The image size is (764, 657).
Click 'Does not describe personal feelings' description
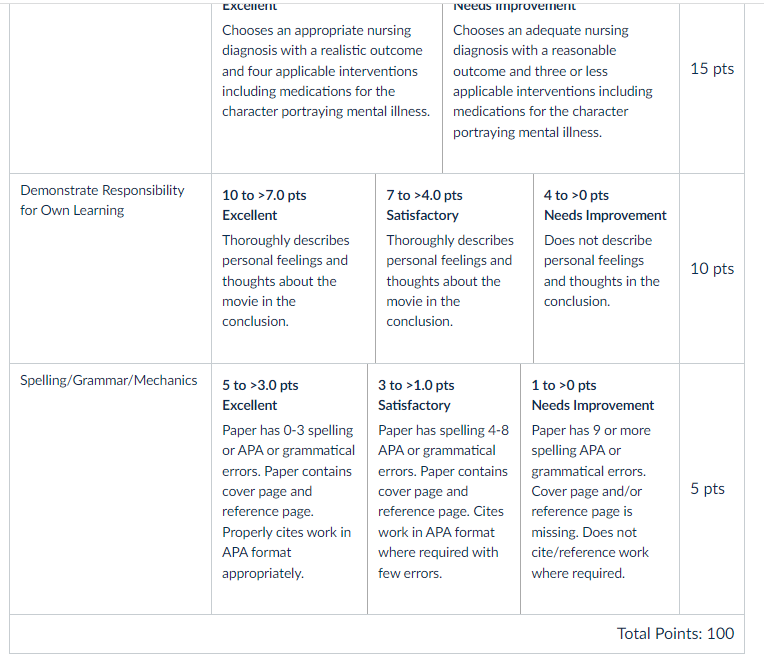coord(602,271)
